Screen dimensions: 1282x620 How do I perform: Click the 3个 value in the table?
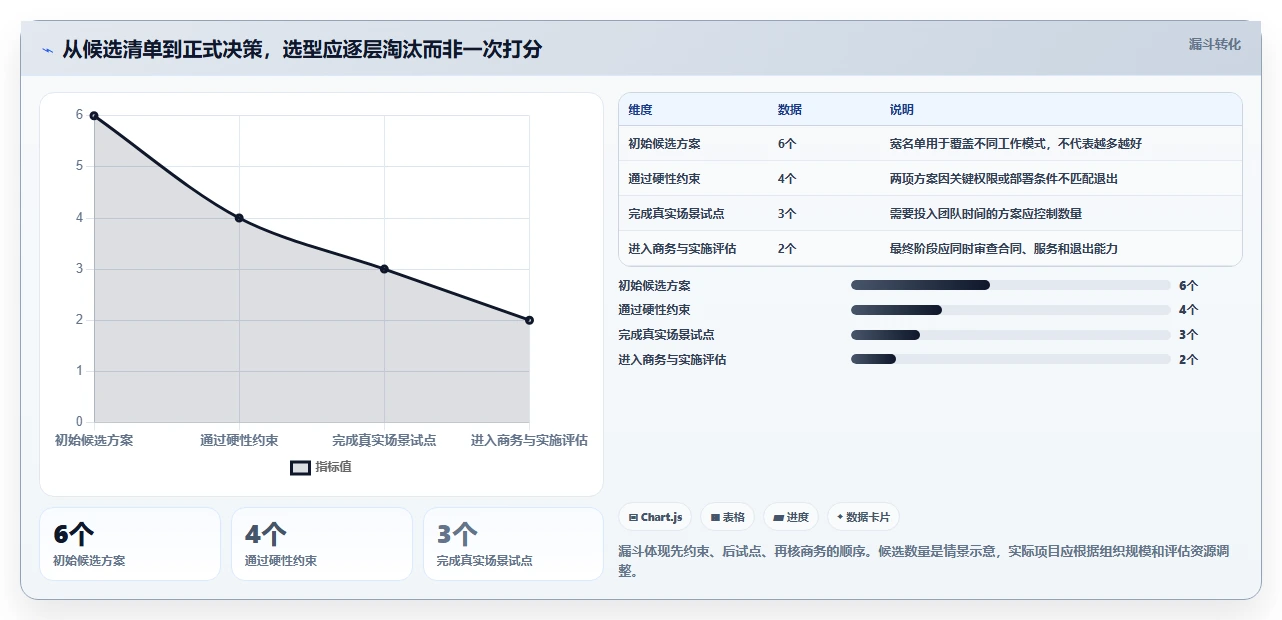(787, 214)
